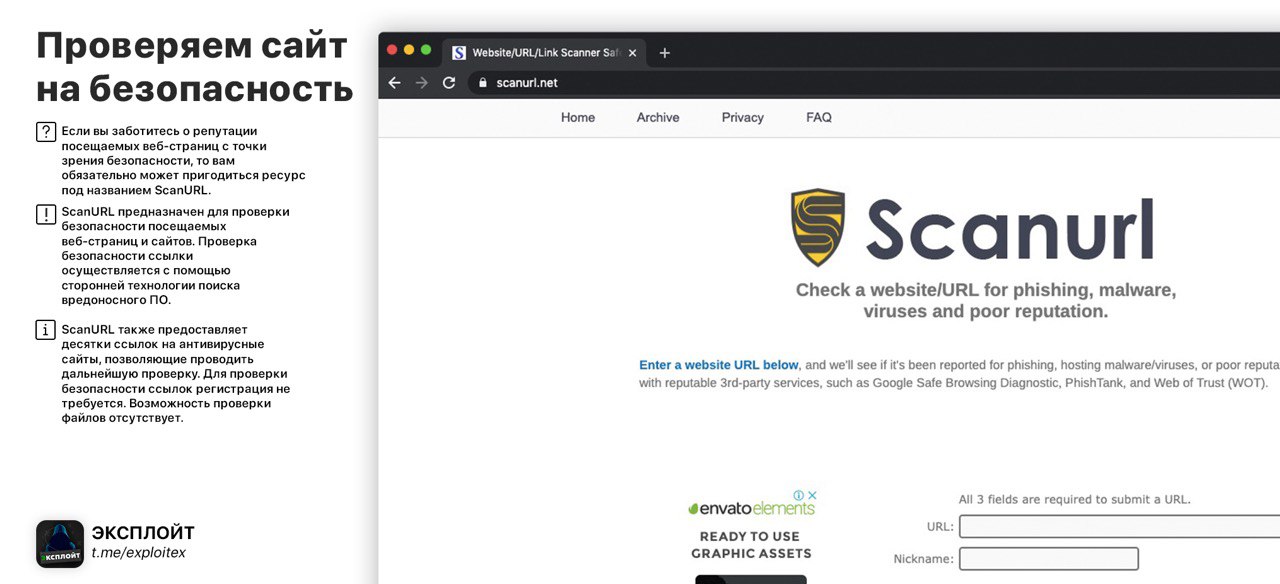
Task: Click the green maximize window button
Action: coord(426,49)
